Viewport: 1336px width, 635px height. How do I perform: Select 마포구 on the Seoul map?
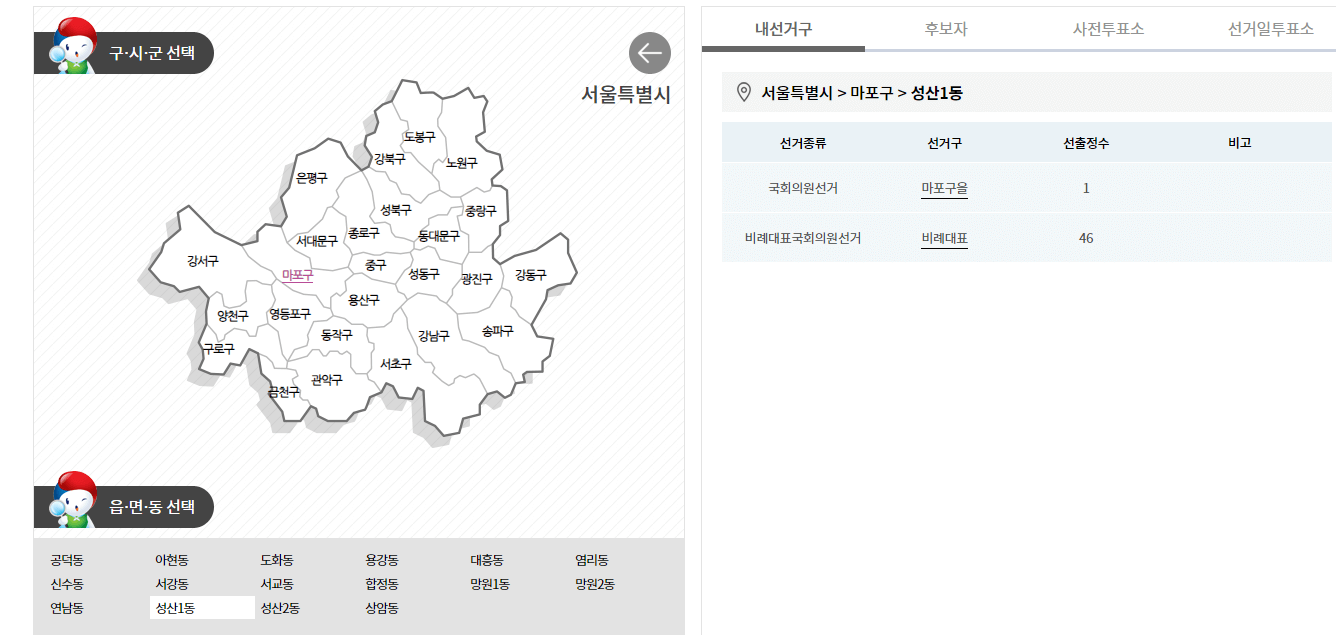coord(299,275)
